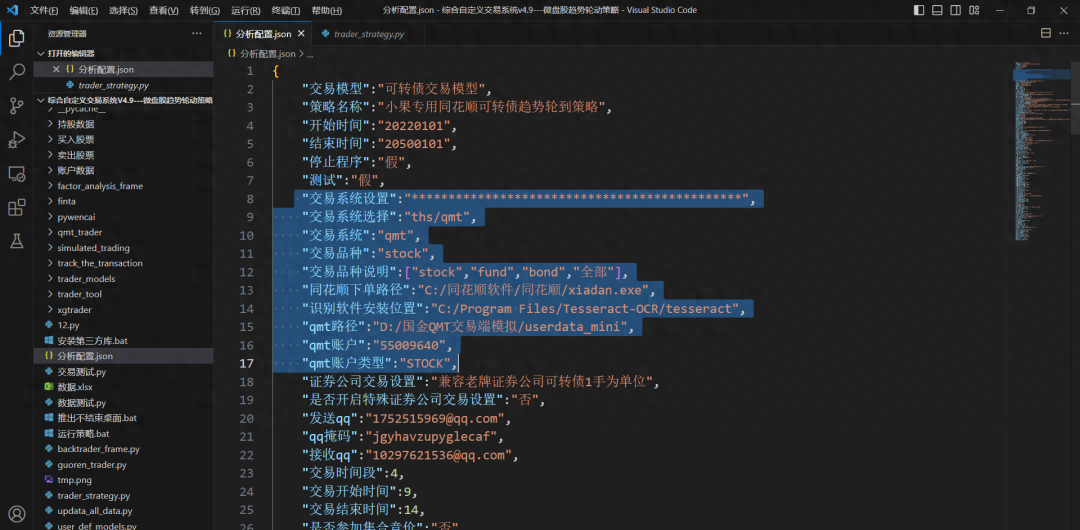Viewport: 1080px width, 530px height.
Task: Open 交易测试.py file
Action: (124, 371)
